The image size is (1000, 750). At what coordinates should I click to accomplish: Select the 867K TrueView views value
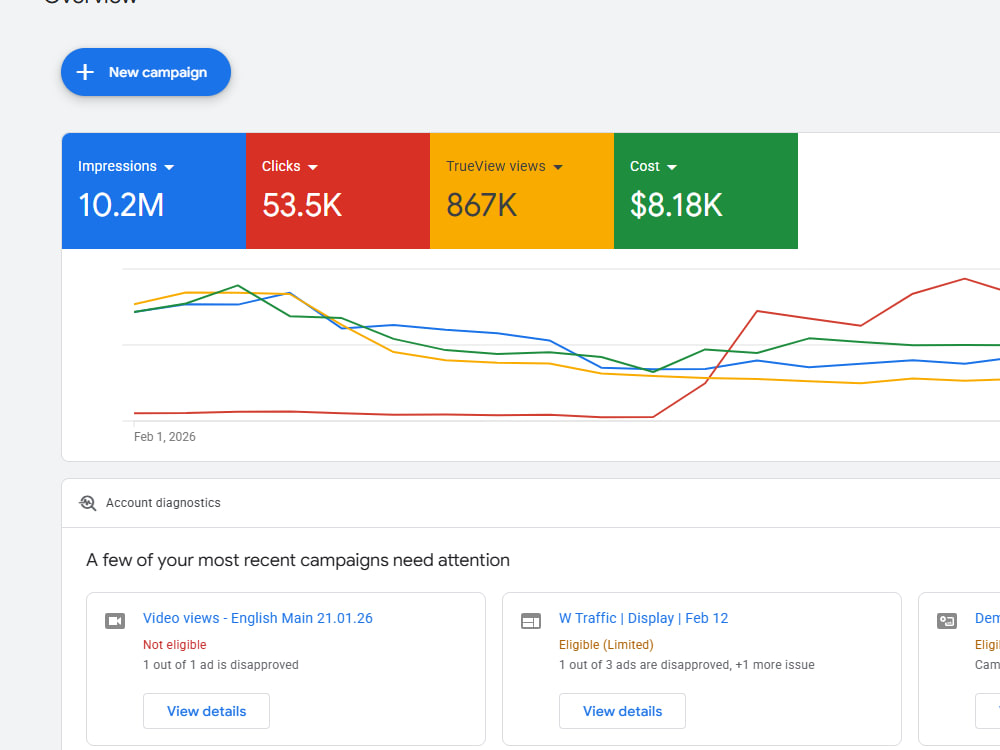[482, 205]
